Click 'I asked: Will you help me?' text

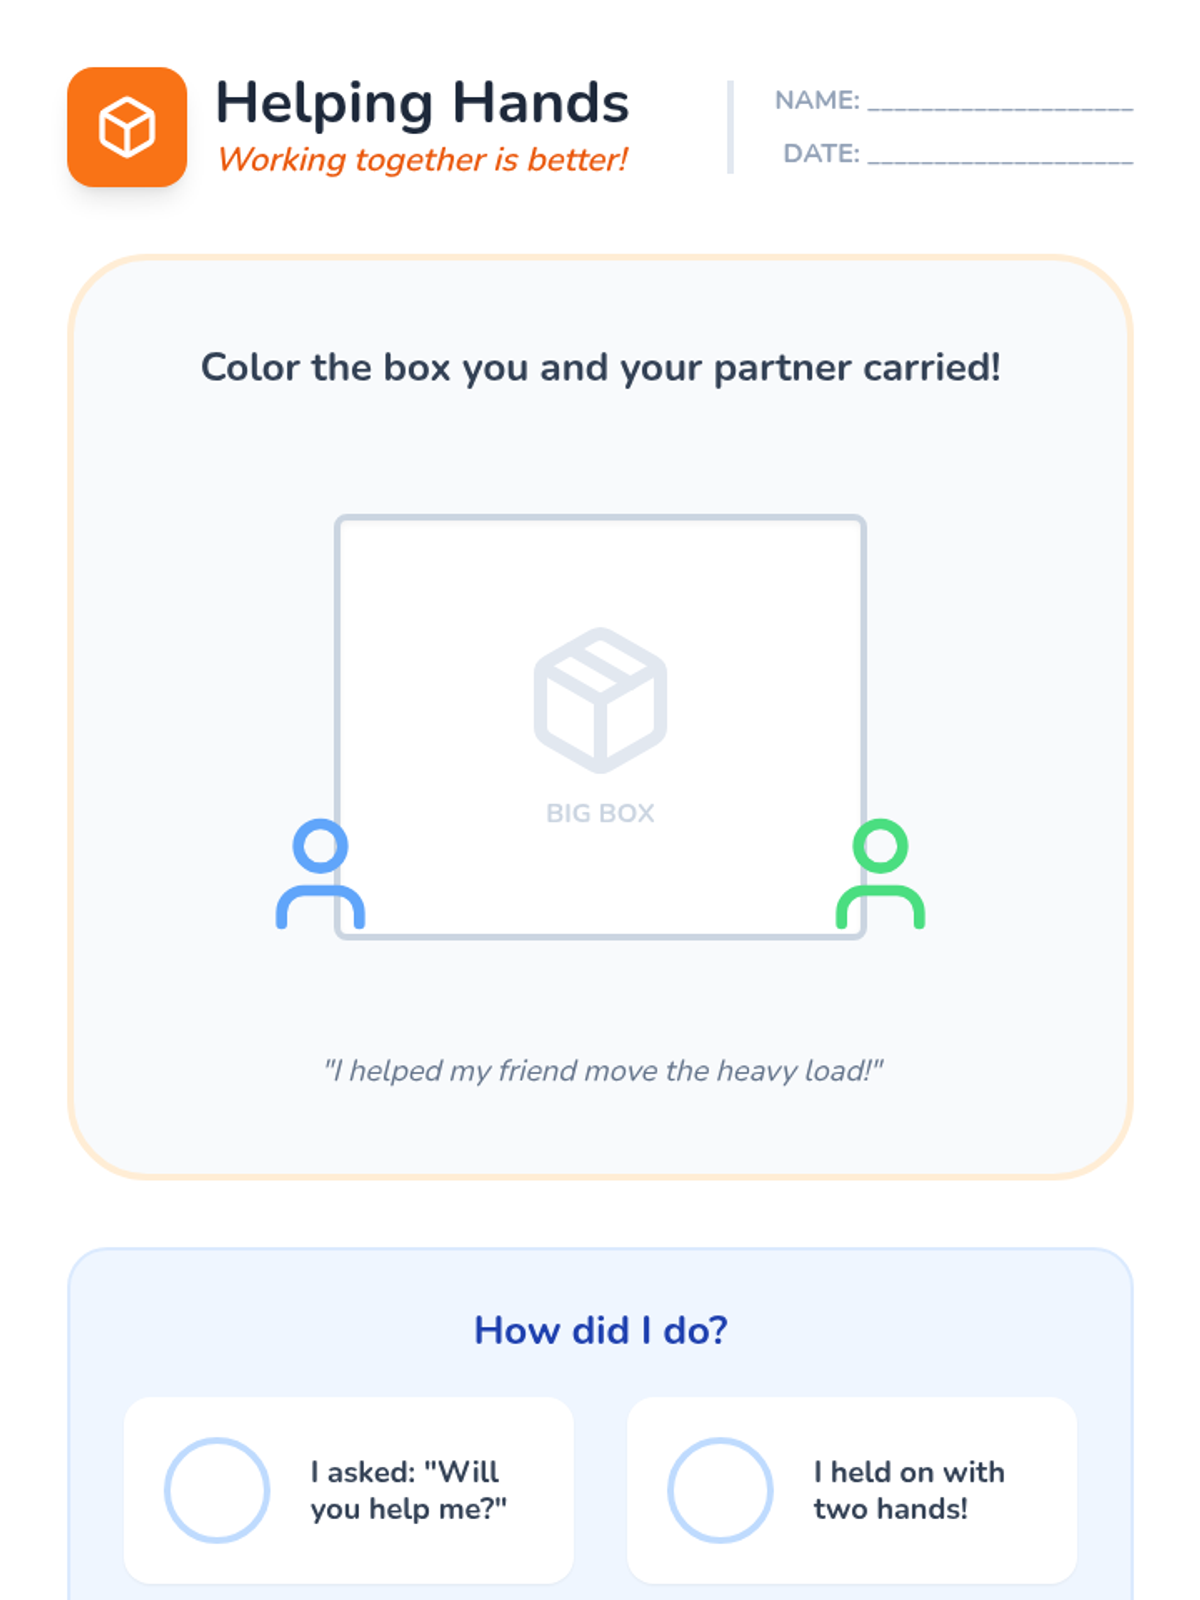408,1490
